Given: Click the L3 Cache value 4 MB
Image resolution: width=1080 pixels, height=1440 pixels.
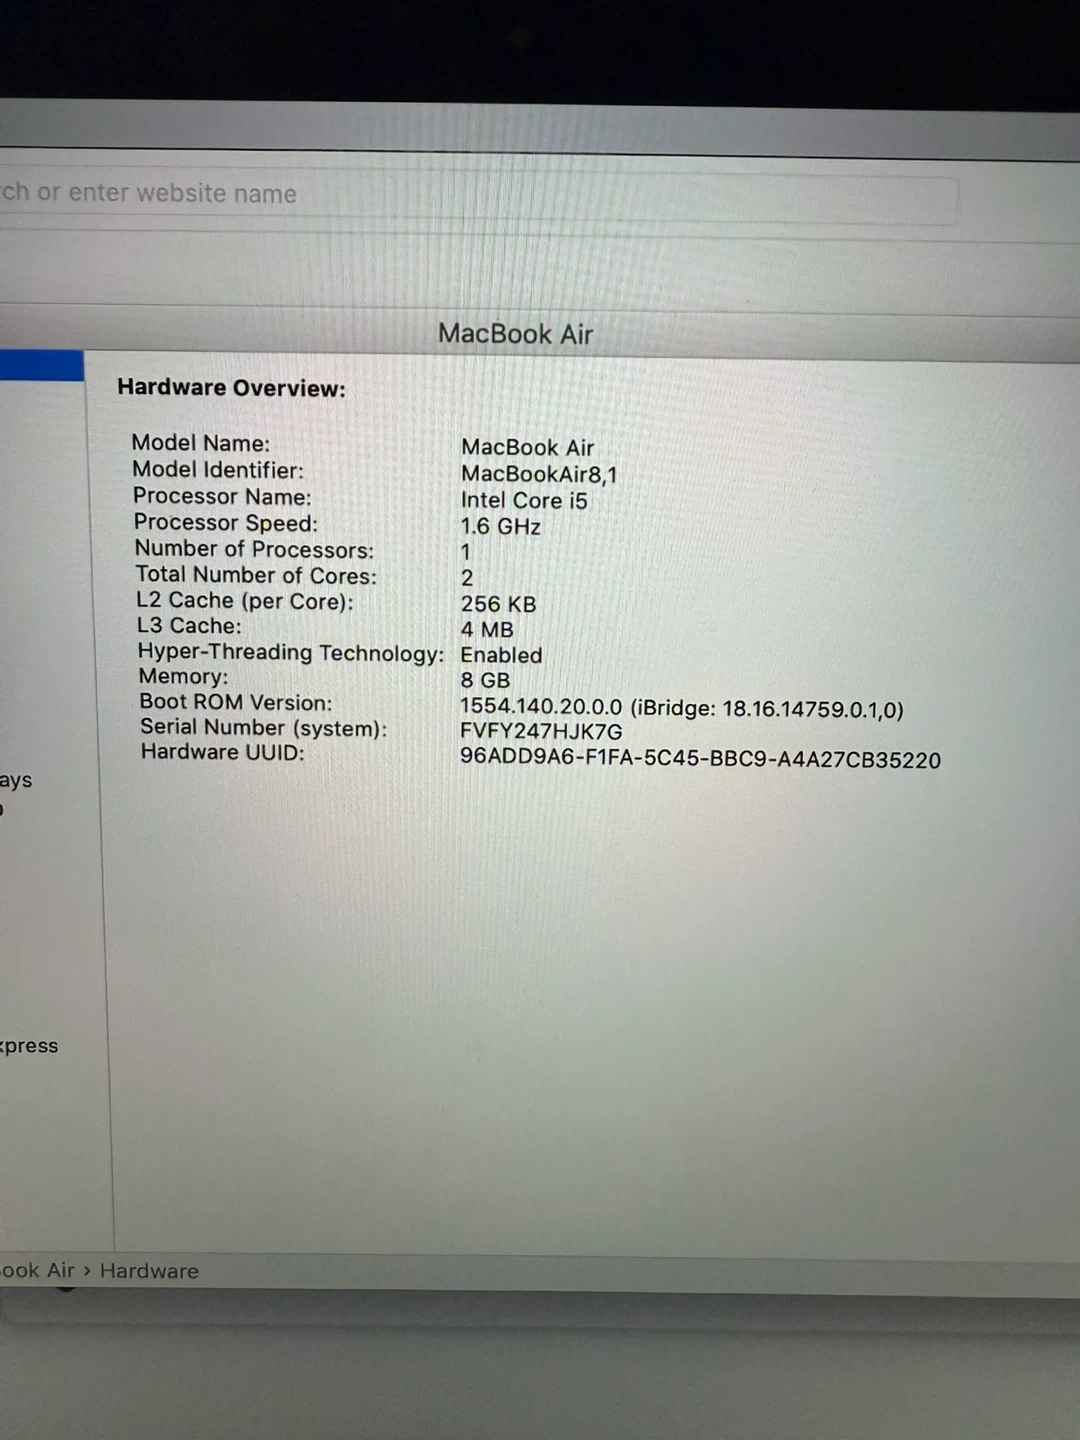Looking at the screenshot, I should coord(486,630).
